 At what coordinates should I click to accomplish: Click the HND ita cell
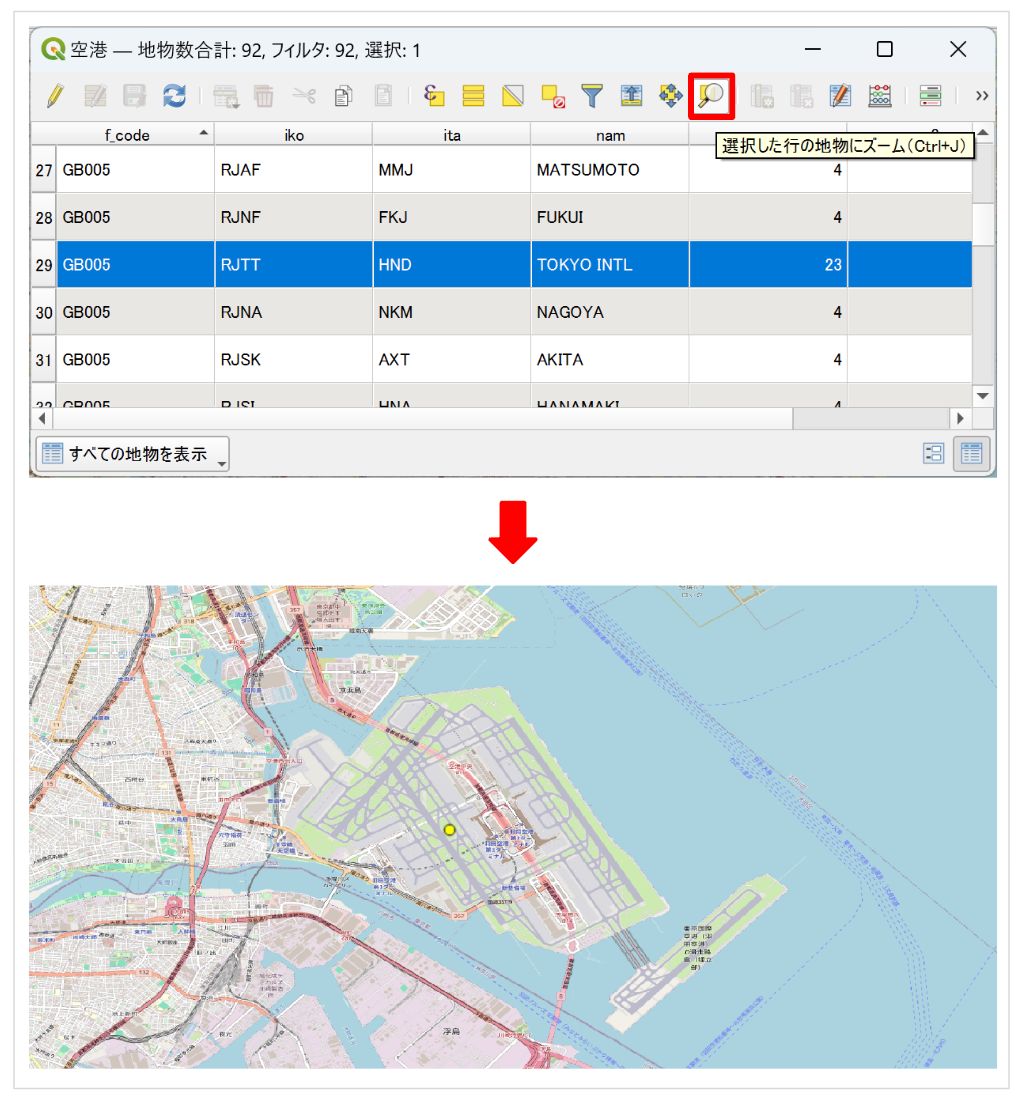[452, 265]
